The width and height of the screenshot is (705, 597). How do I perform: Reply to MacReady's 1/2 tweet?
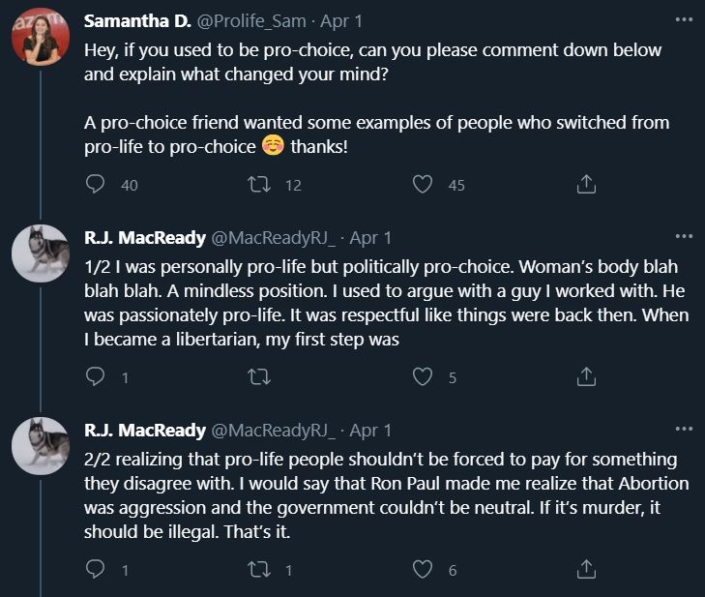coord(96,376)
